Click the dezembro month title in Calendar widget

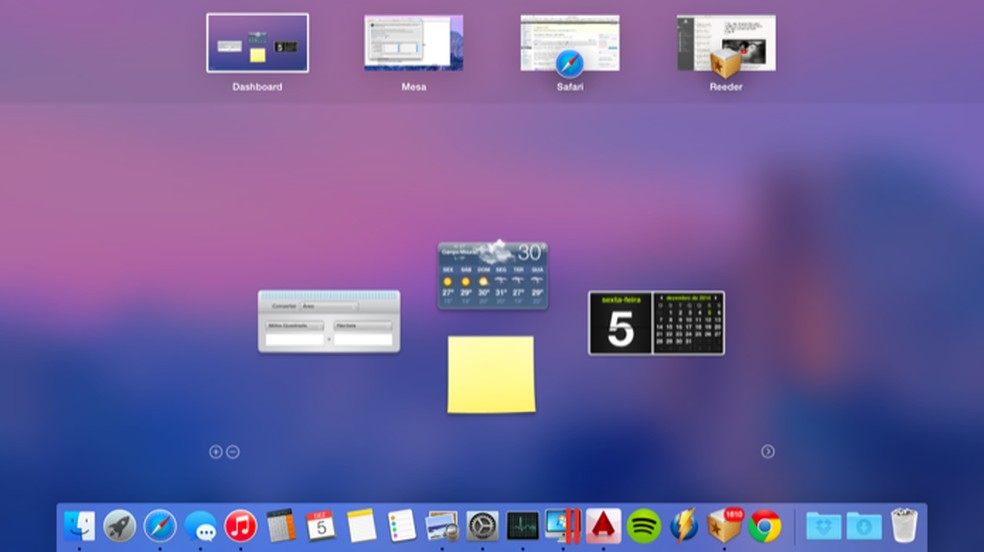pyautogui.click(x=688, y=298)
